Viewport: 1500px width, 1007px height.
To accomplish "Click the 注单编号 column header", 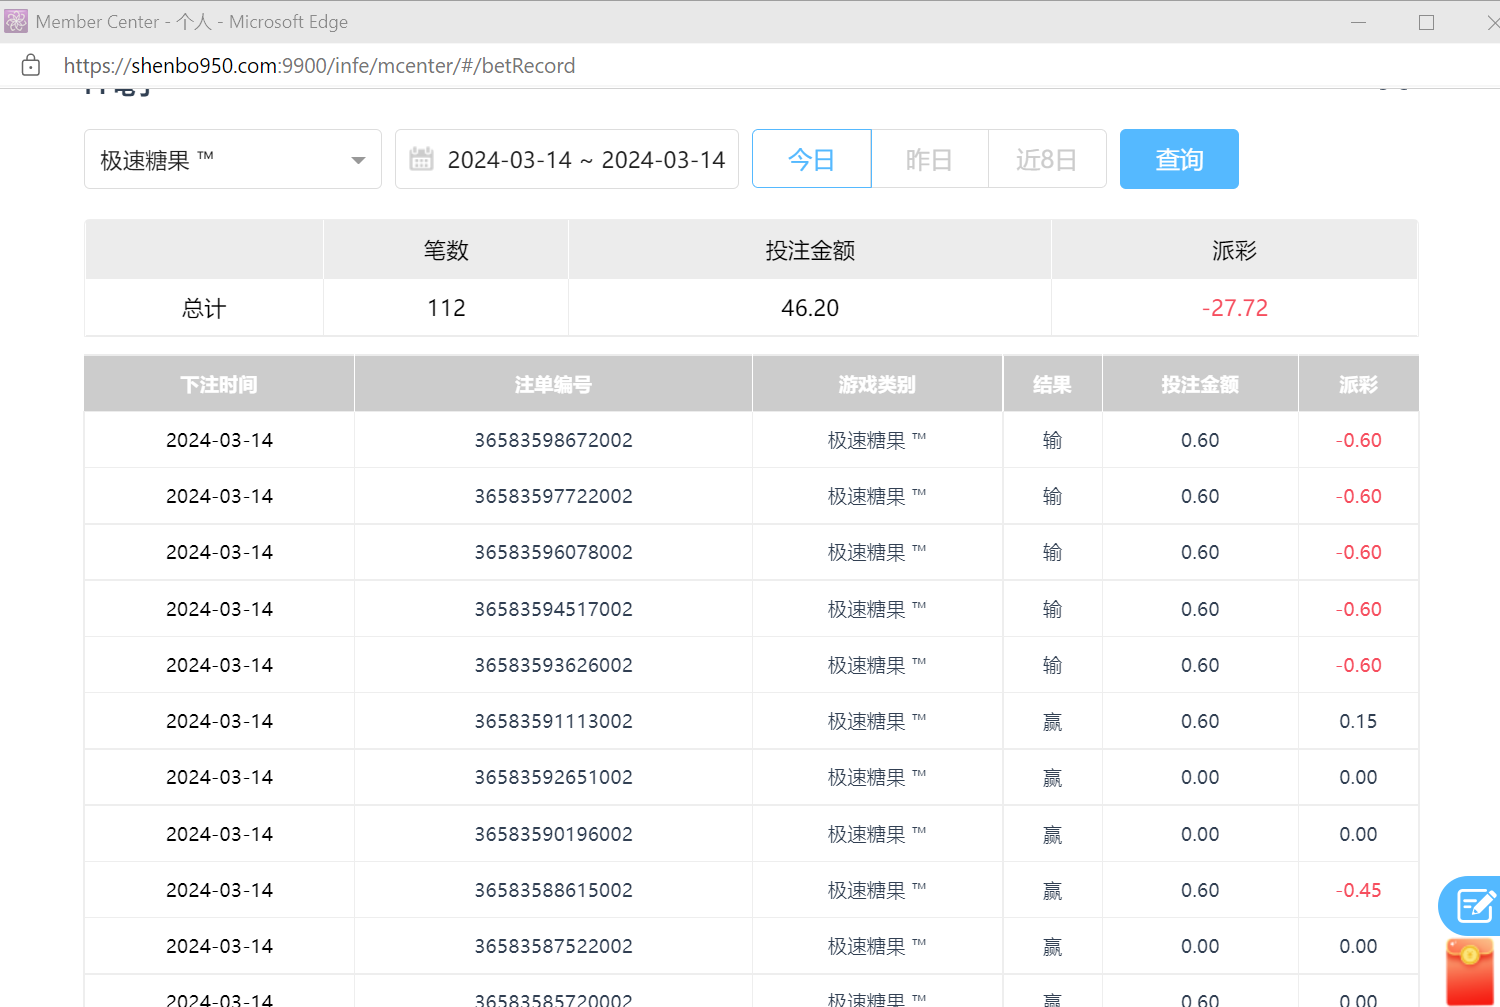I will pyautogui.click(x=553, y=384).
